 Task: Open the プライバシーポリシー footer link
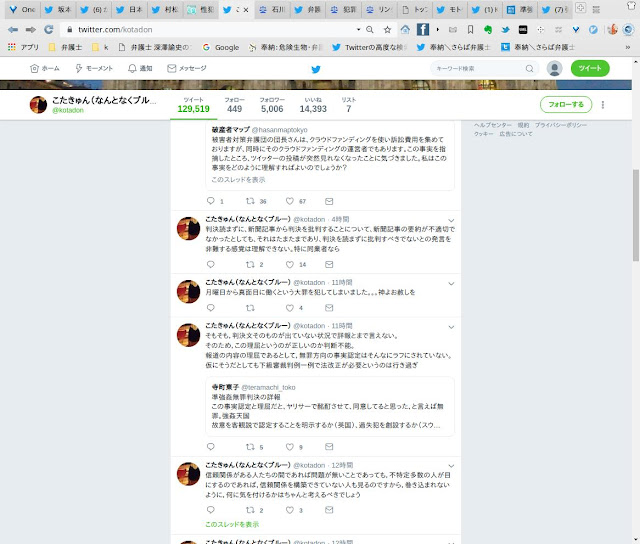click(561, 125)
